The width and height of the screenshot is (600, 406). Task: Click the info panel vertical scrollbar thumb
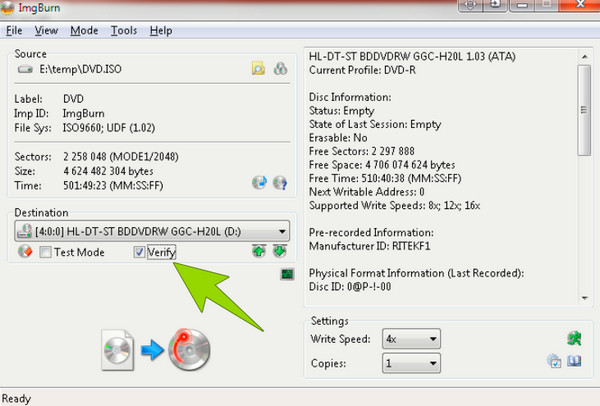click(x=584, y=110)
